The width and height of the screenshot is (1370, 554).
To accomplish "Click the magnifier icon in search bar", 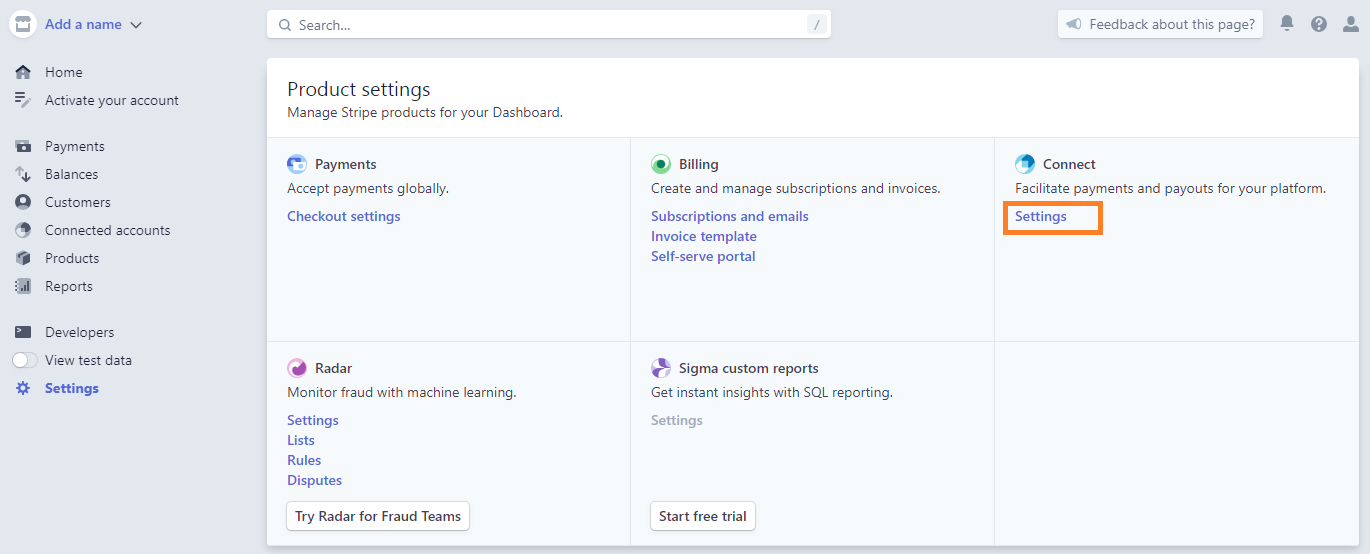I will [285, 24].
